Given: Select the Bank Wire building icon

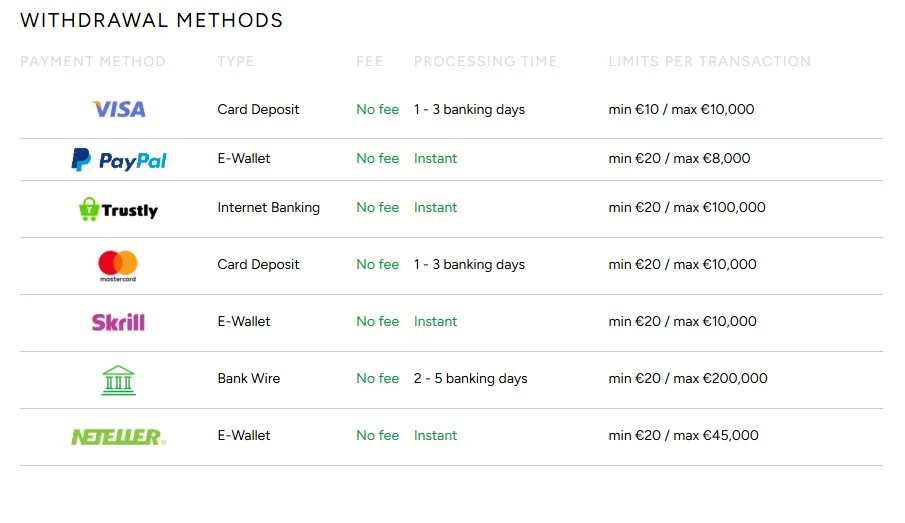Looking at the screenshot, I should click(x=118, y=379).
